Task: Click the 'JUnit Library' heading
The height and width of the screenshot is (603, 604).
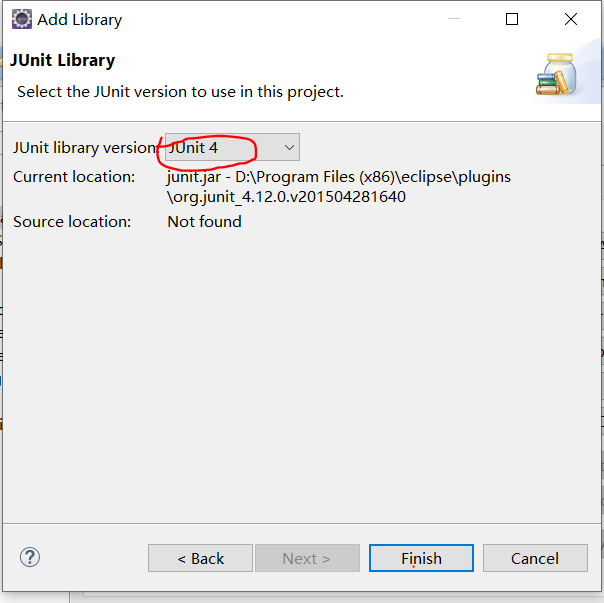Action: pos(62,60)
